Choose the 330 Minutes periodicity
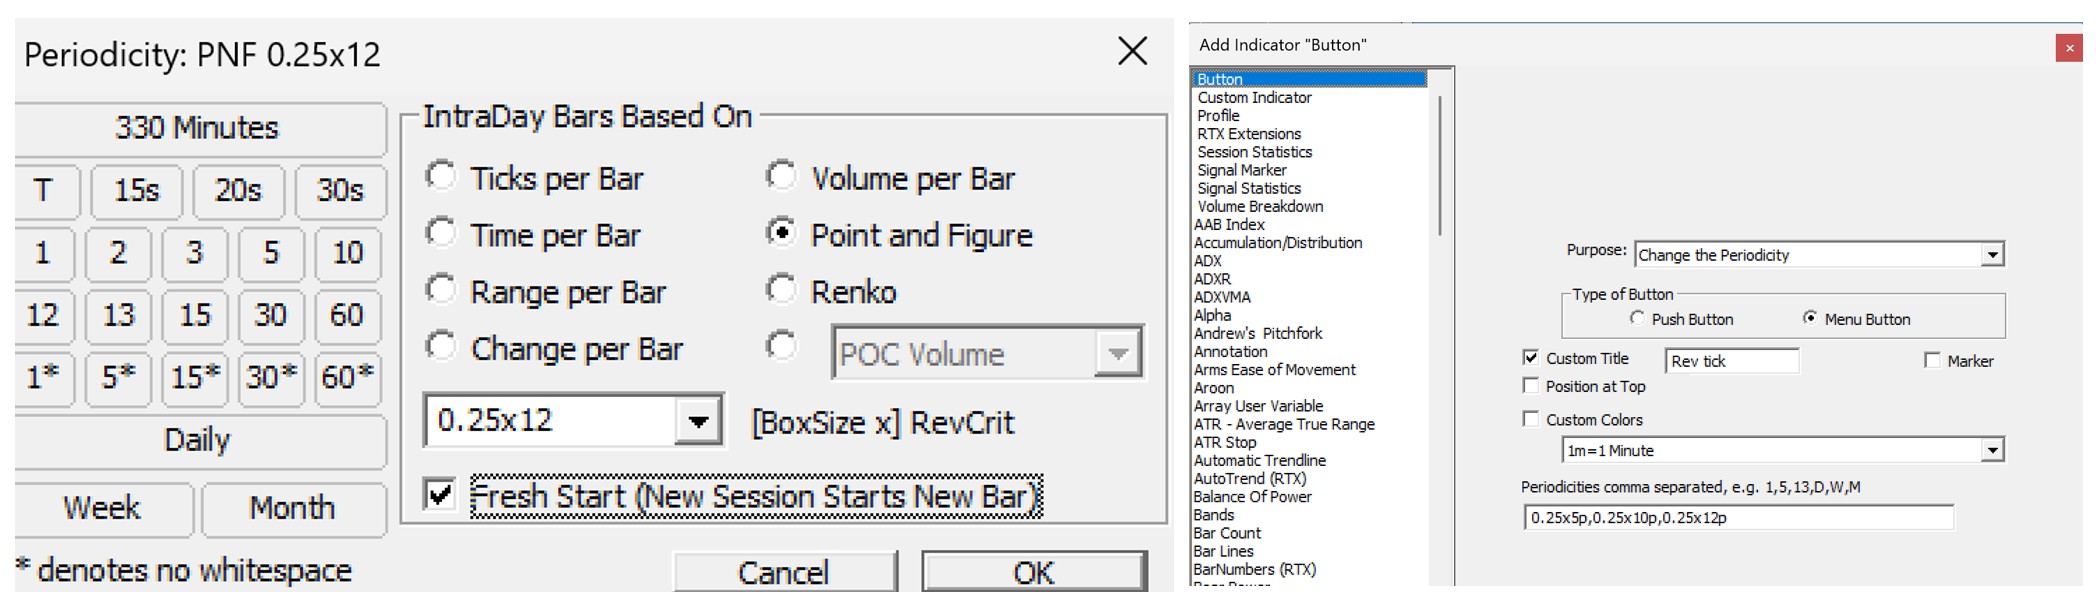This screenshot has height=592, width=2096. click(x=198, y=128)
